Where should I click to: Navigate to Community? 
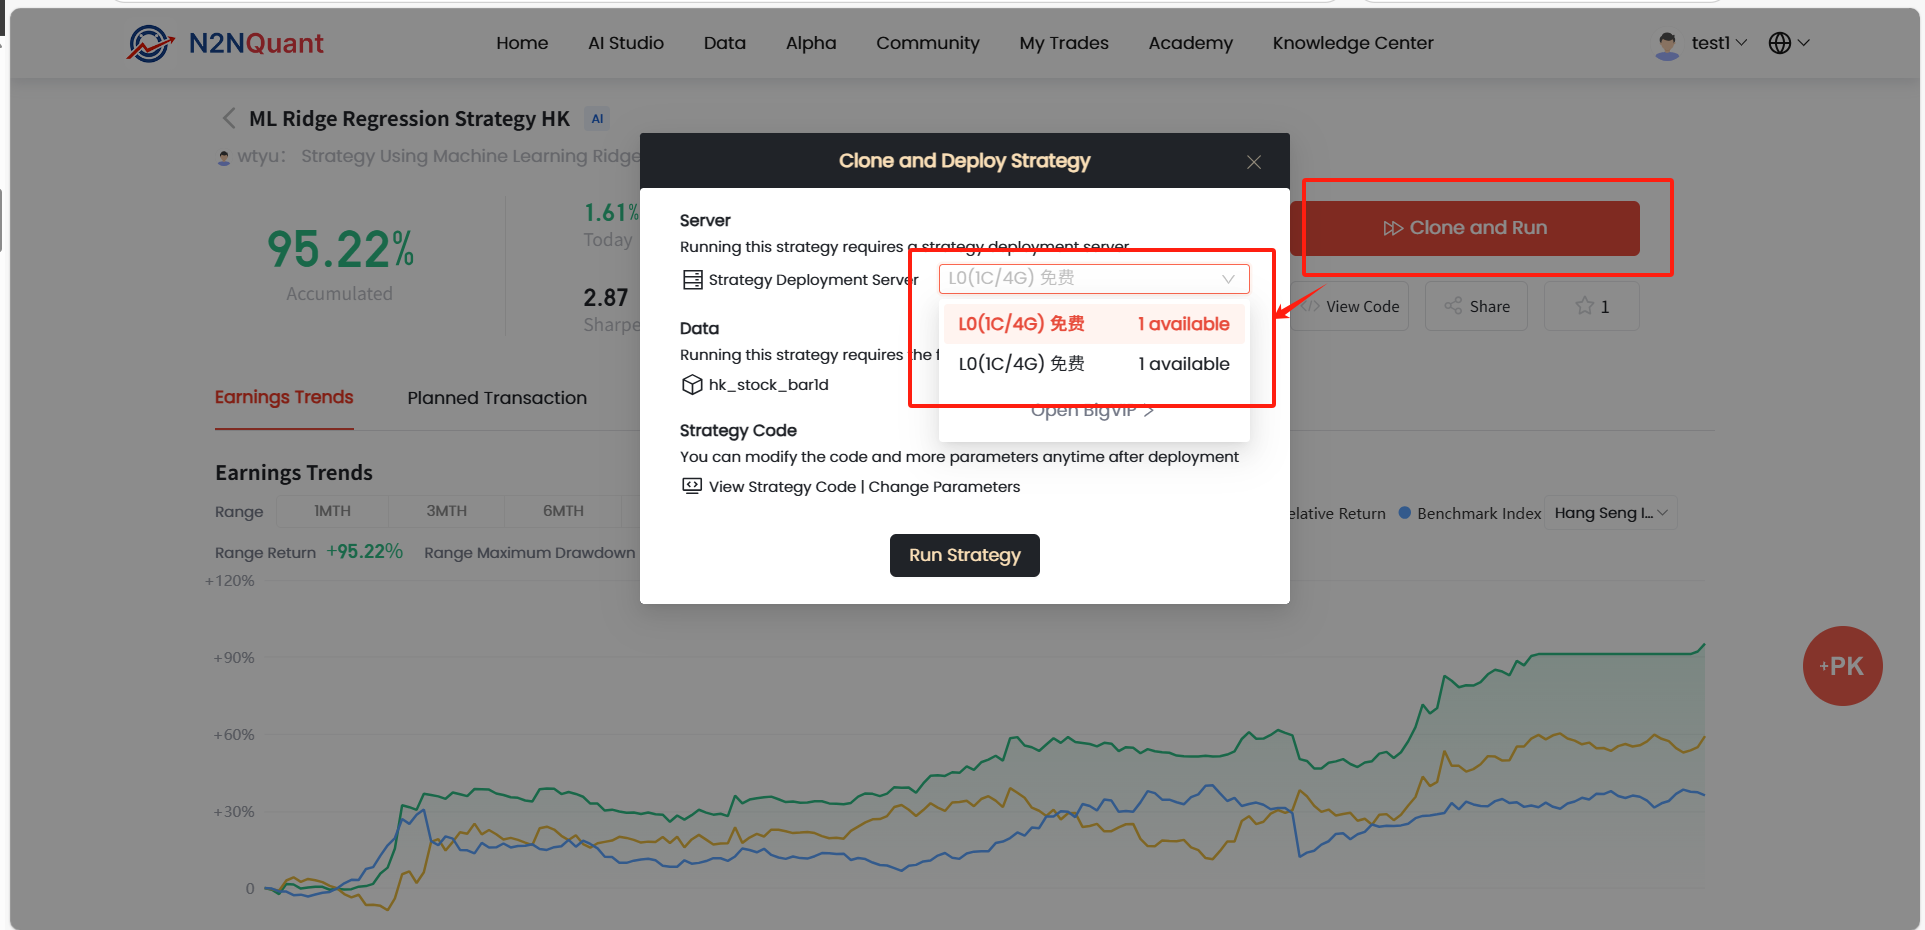pyautogui.click(x=928, y=43)
